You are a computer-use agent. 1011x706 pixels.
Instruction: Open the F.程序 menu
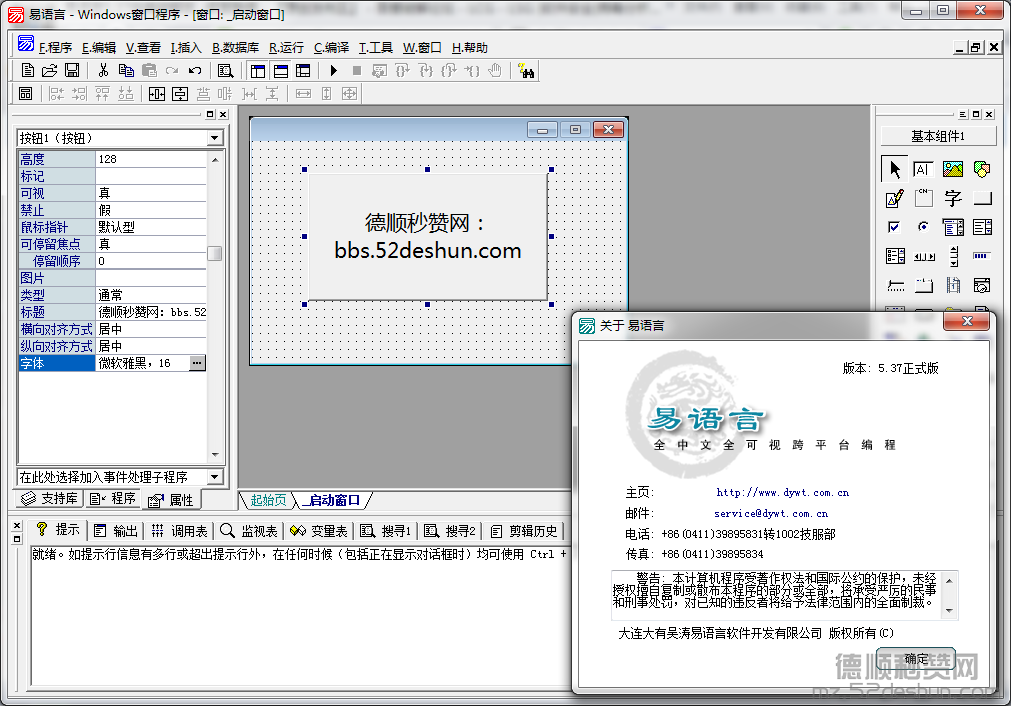click(55, 48)
